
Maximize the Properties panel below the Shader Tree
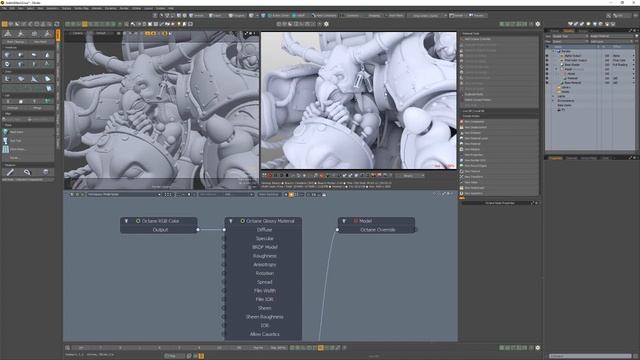coord(631,158)
